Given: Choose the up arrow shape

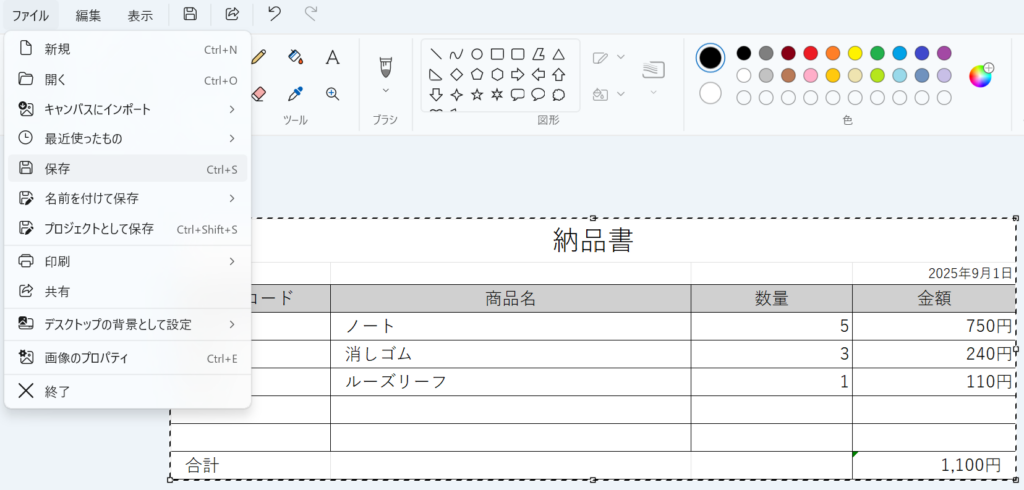Looking at the screenshot, I should click(x=558, y=74).
